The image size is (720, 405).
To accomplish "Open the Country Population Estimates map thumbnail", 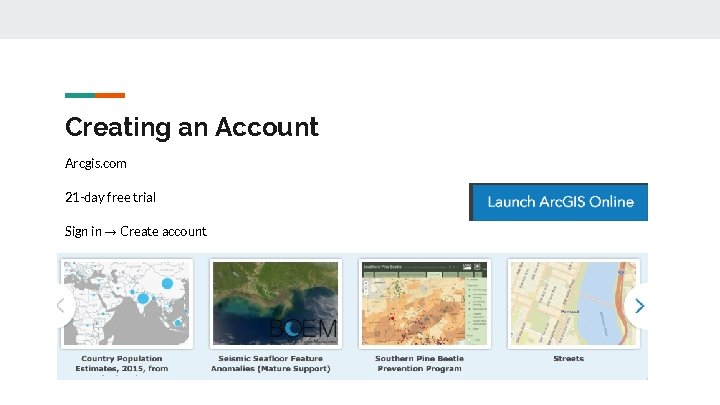I will pos(127,304).
